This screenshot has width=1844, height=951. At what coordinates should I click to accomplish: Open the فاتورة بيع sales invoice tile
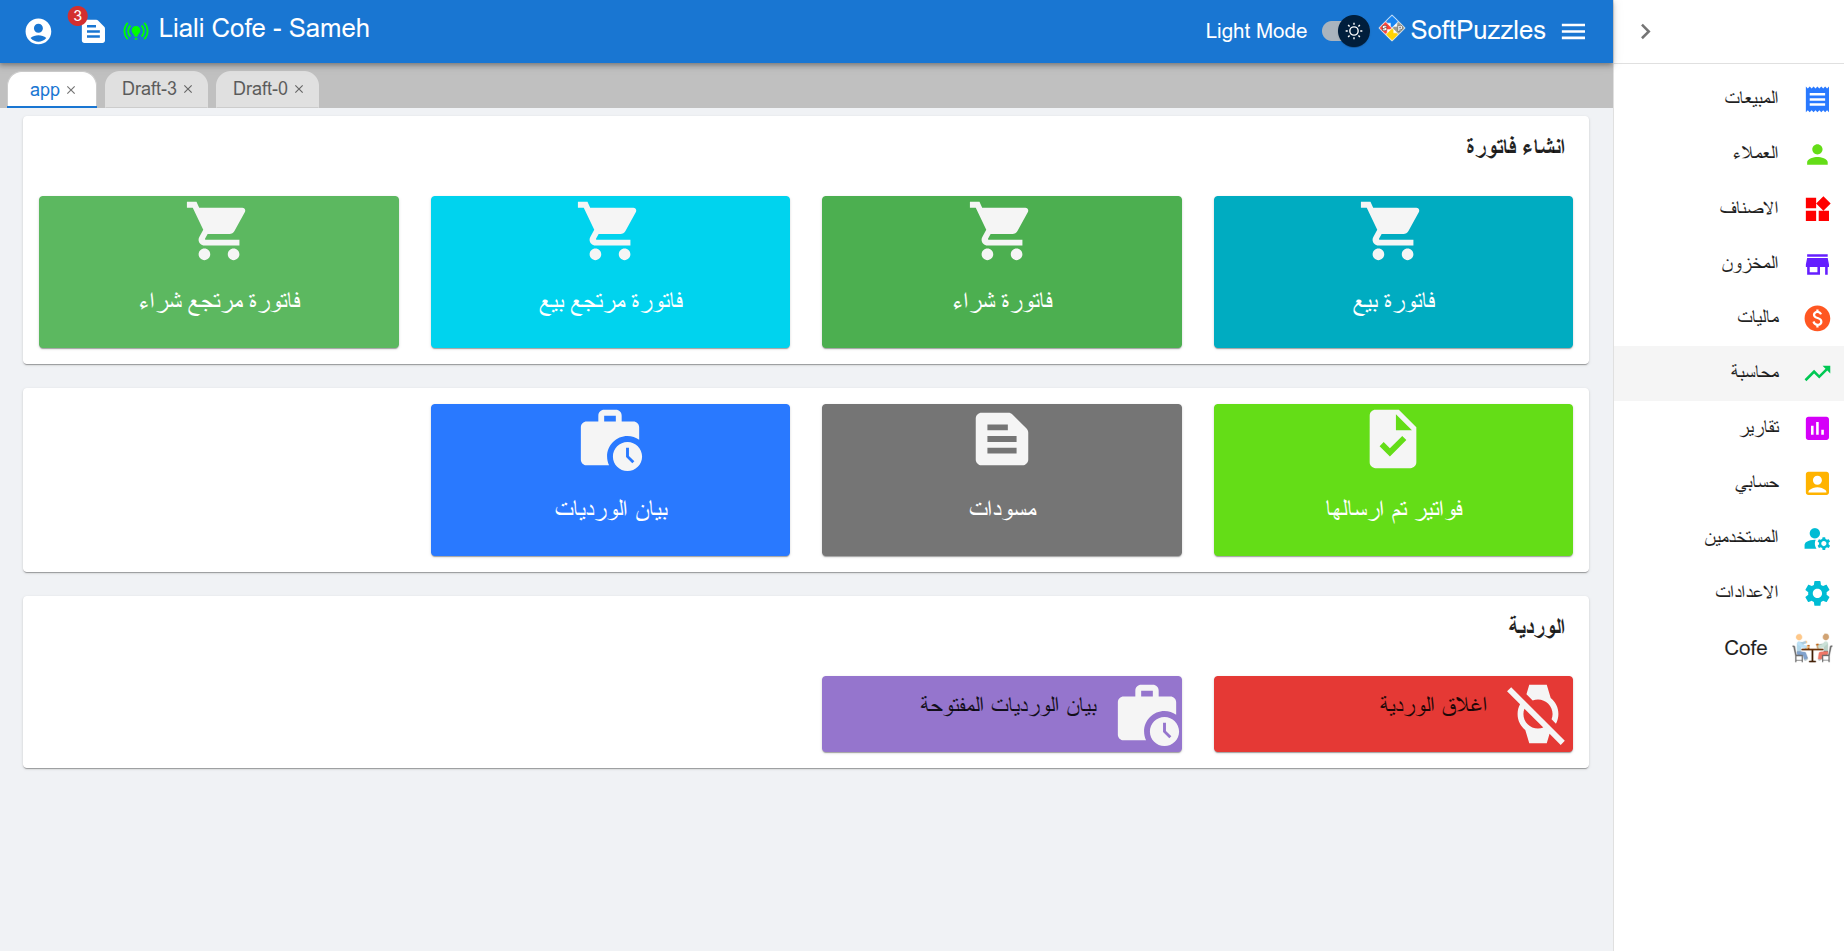pos(1392,272)
